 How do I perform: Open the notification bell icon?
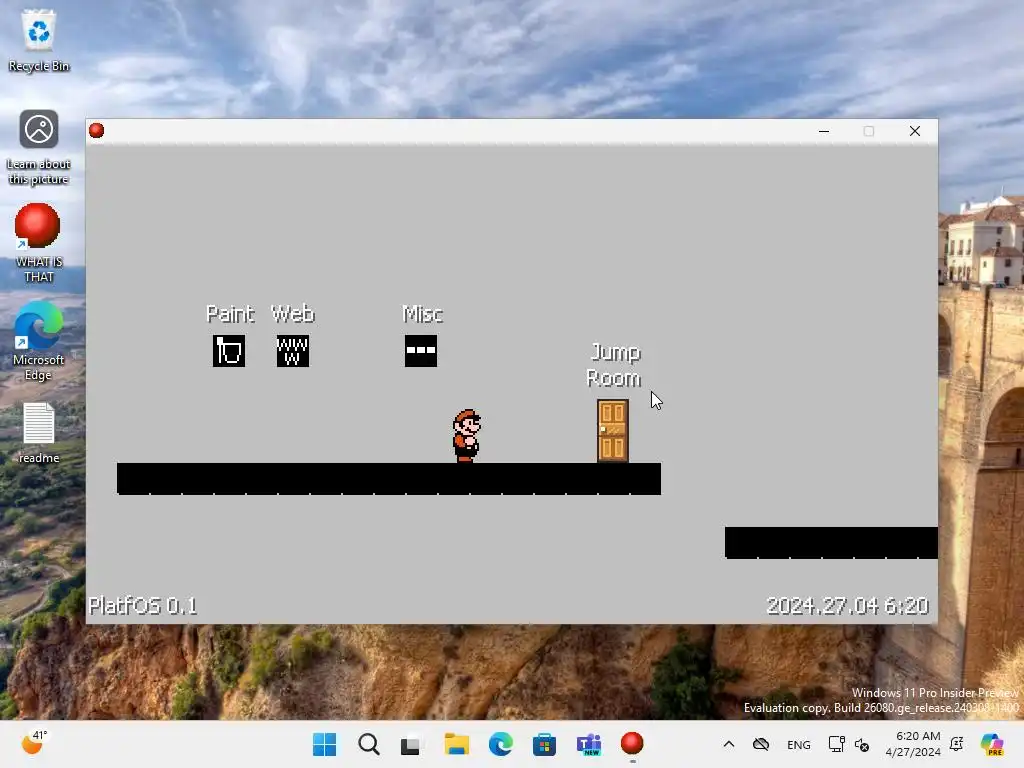point(957,744)
